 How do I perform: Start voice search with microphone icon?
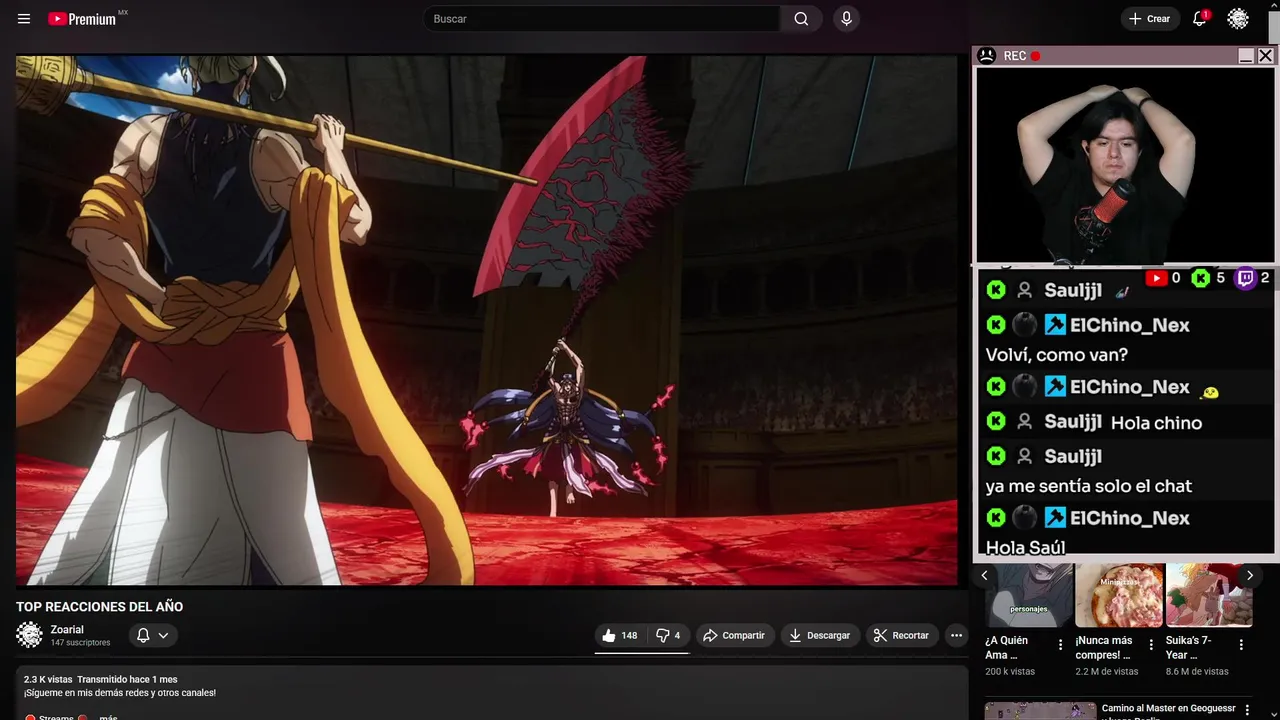click(847, 19)
